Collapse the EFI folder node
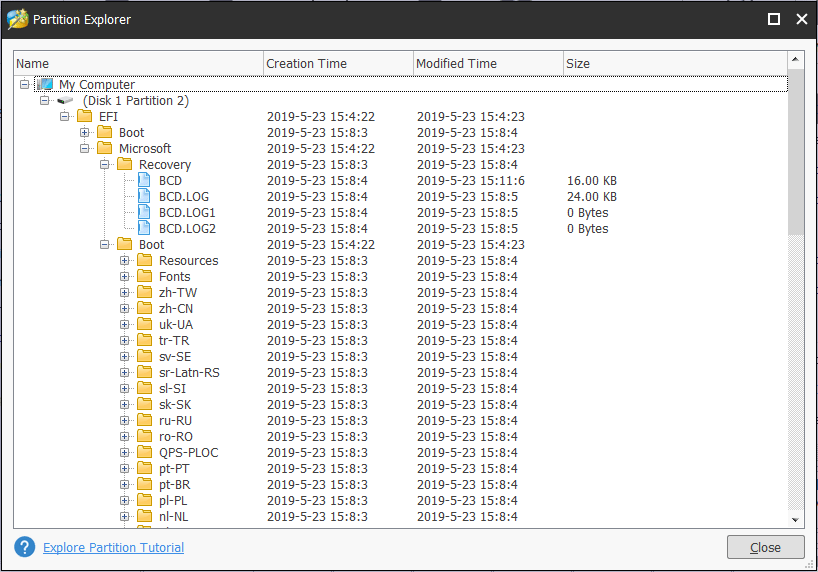 coord(64,116)
